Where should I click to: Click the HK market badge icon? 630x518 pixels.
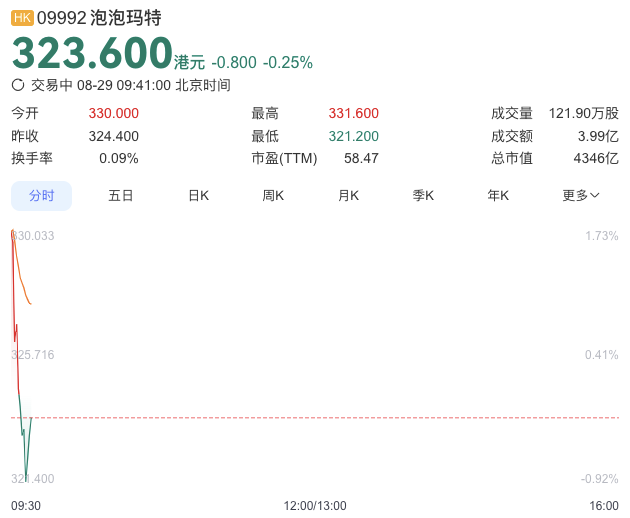[22, 18]
